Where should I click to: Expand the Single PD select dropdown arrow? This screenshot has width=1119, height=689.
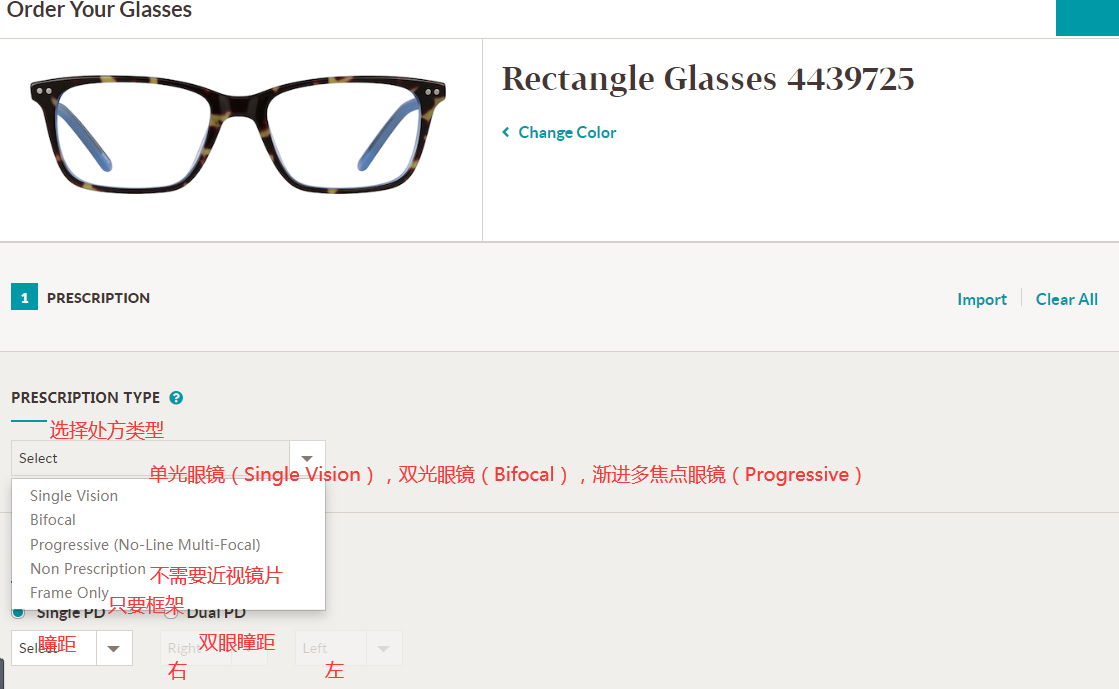(113, 648)
